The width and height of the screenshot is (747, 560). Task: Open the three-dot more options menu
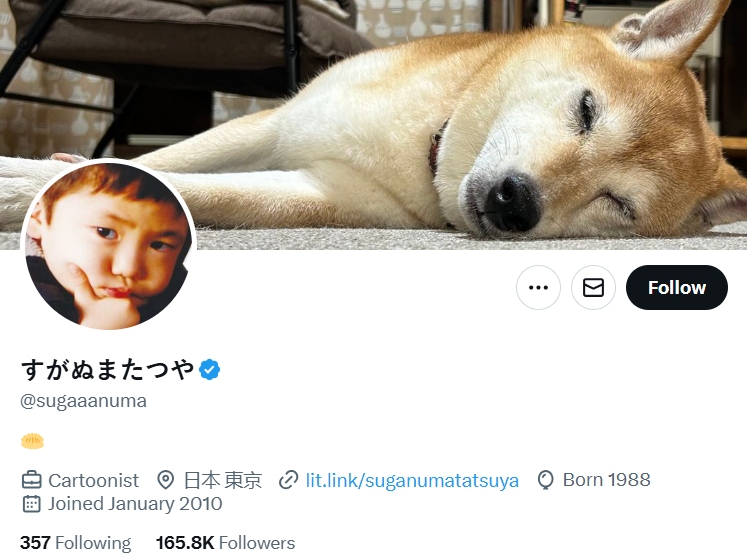pyautogui.click(x=538, y=287)
